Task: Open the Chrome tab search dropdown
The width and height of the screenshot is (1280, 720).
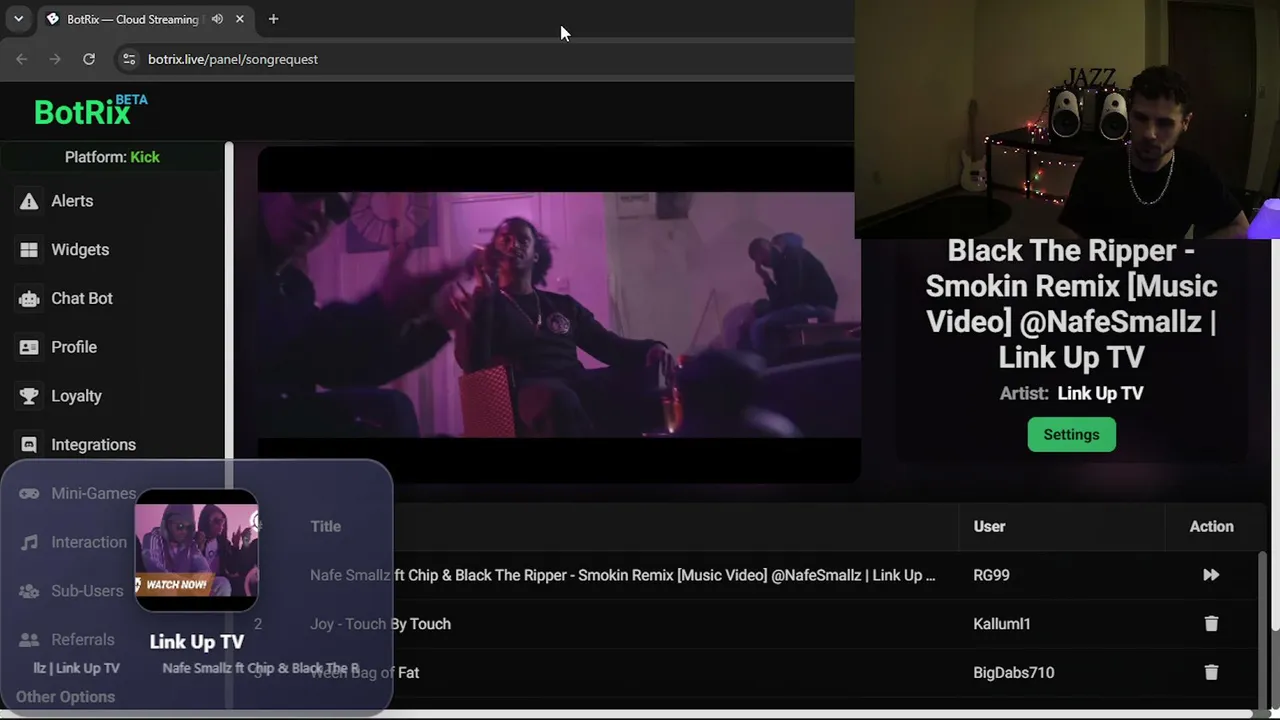Action: coord(18,19)
